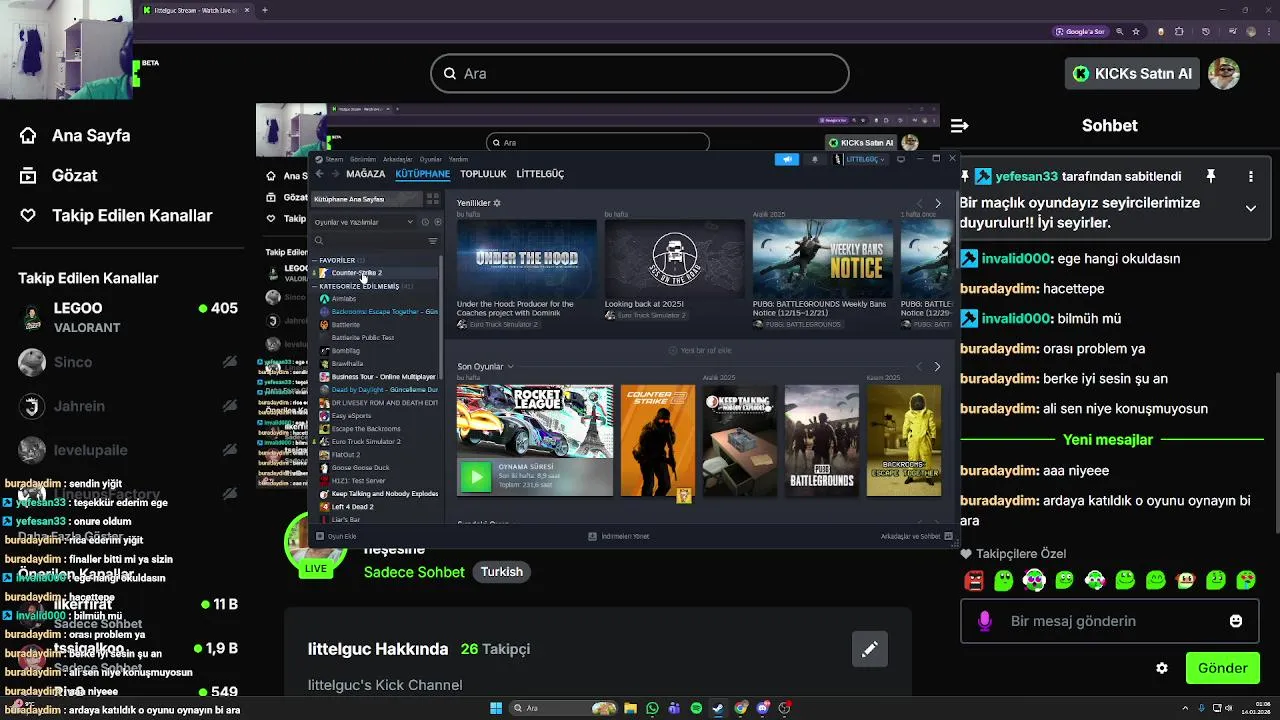Collapse the Kick chat panel icon
The height and width of the screenshot is (720, 1280).
pos(960,126)
